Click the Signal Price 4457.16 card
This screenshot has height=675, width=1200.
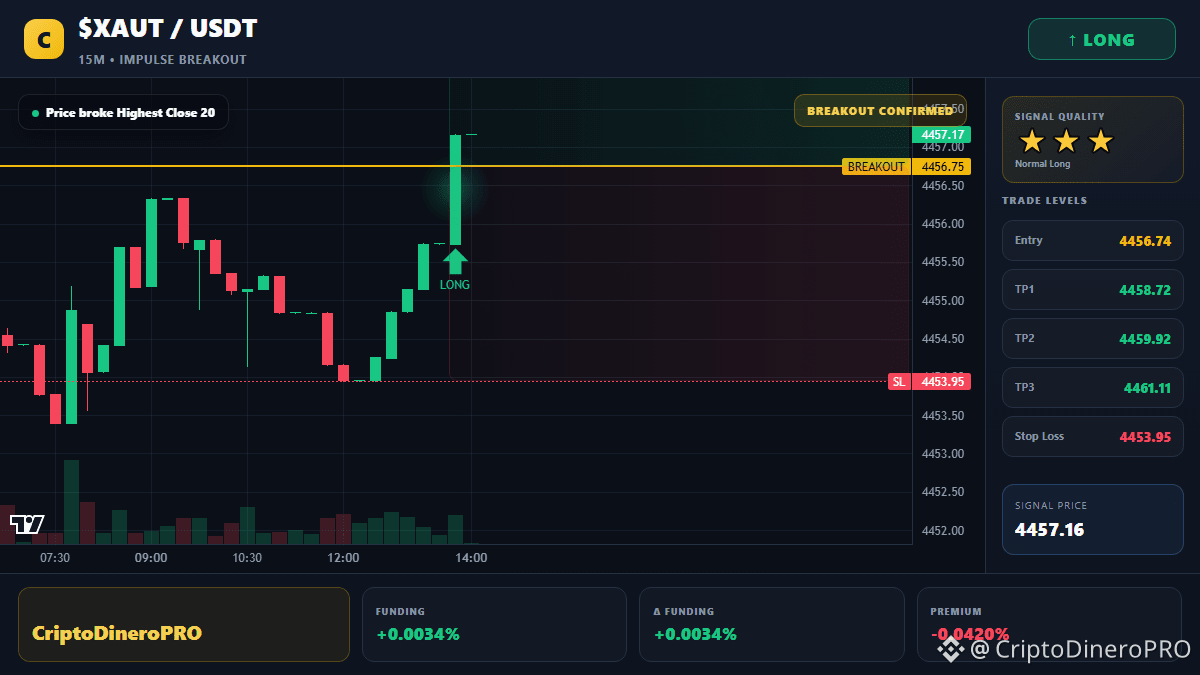click(x=1093, y=519)
